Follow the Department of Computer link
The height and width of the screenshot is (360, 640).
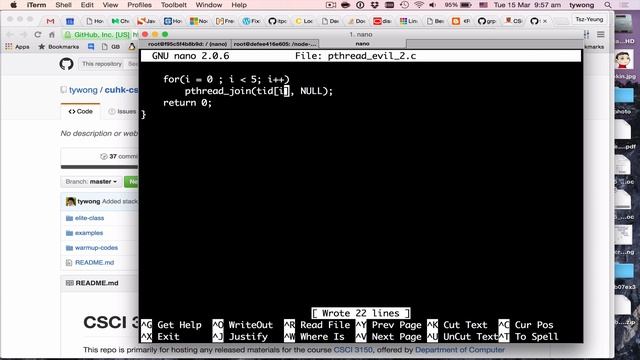(x=460, y=350)
